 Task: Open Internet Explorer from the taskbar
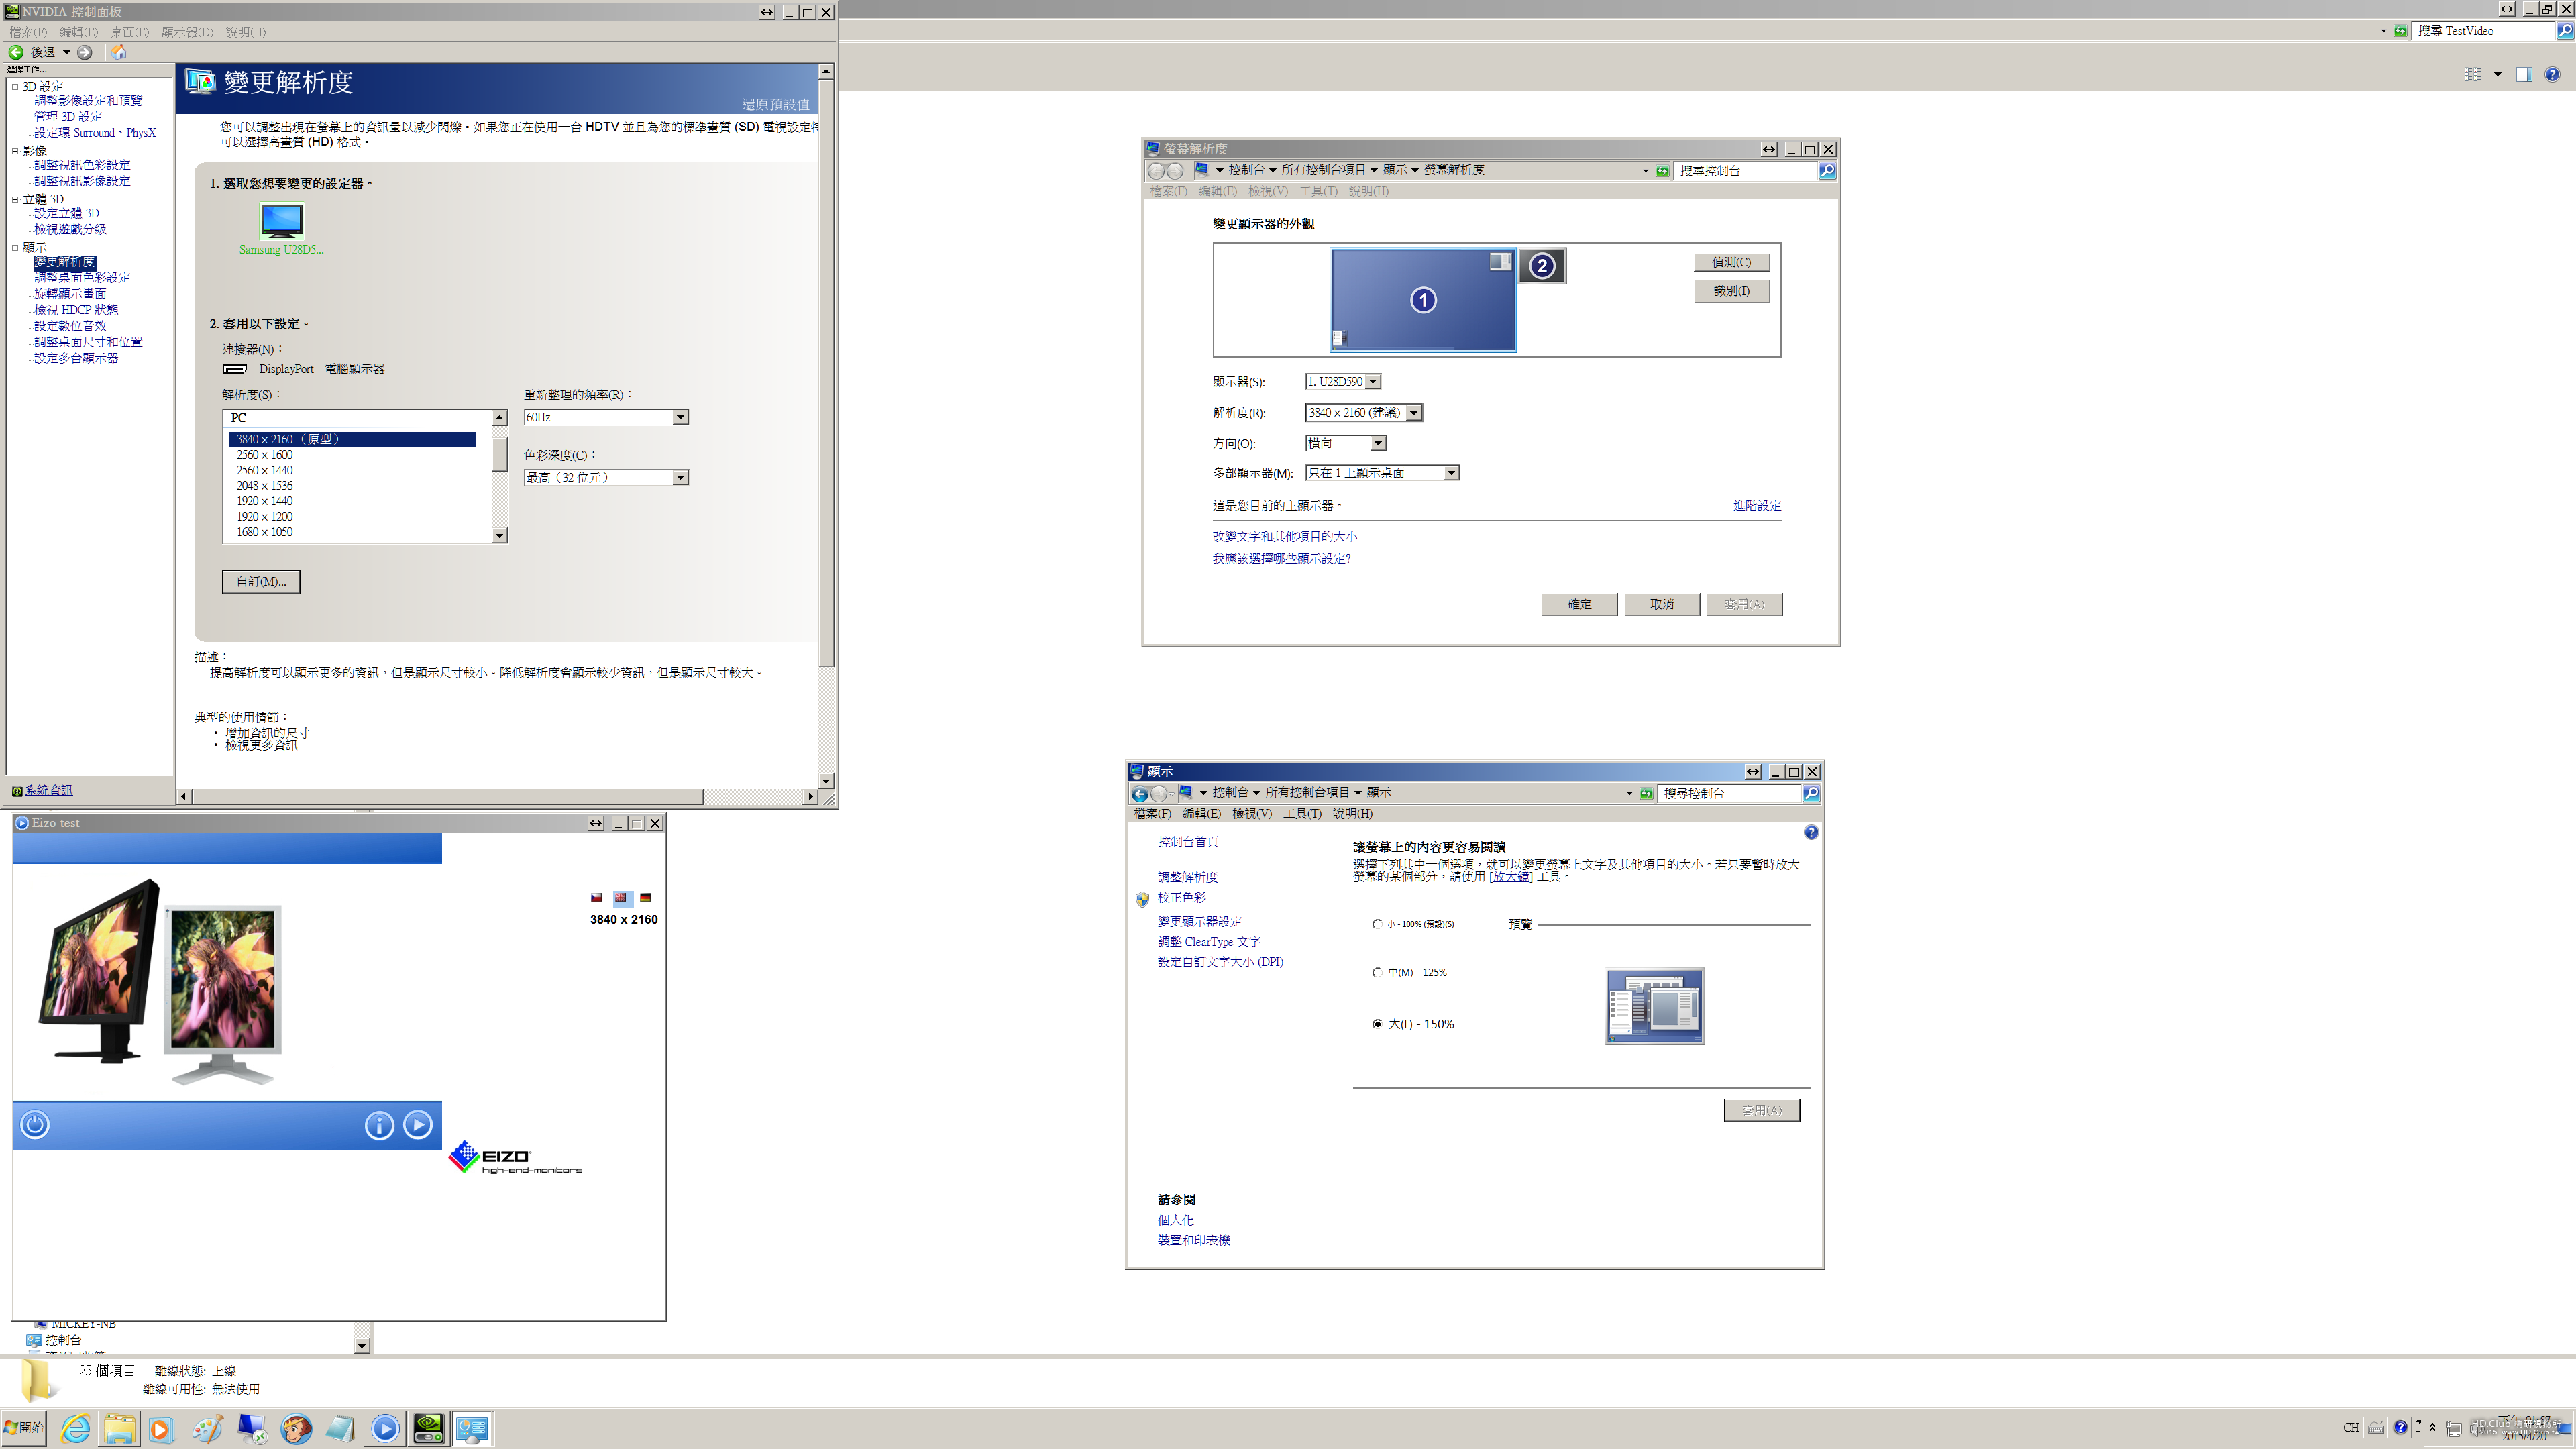(x=76, y=1428)
